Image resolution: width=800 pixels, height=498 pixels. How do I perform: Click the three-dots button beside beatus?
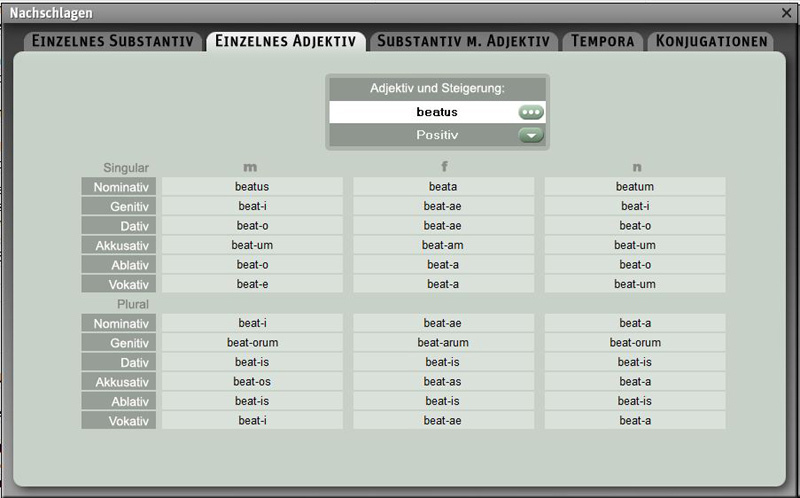531,112
